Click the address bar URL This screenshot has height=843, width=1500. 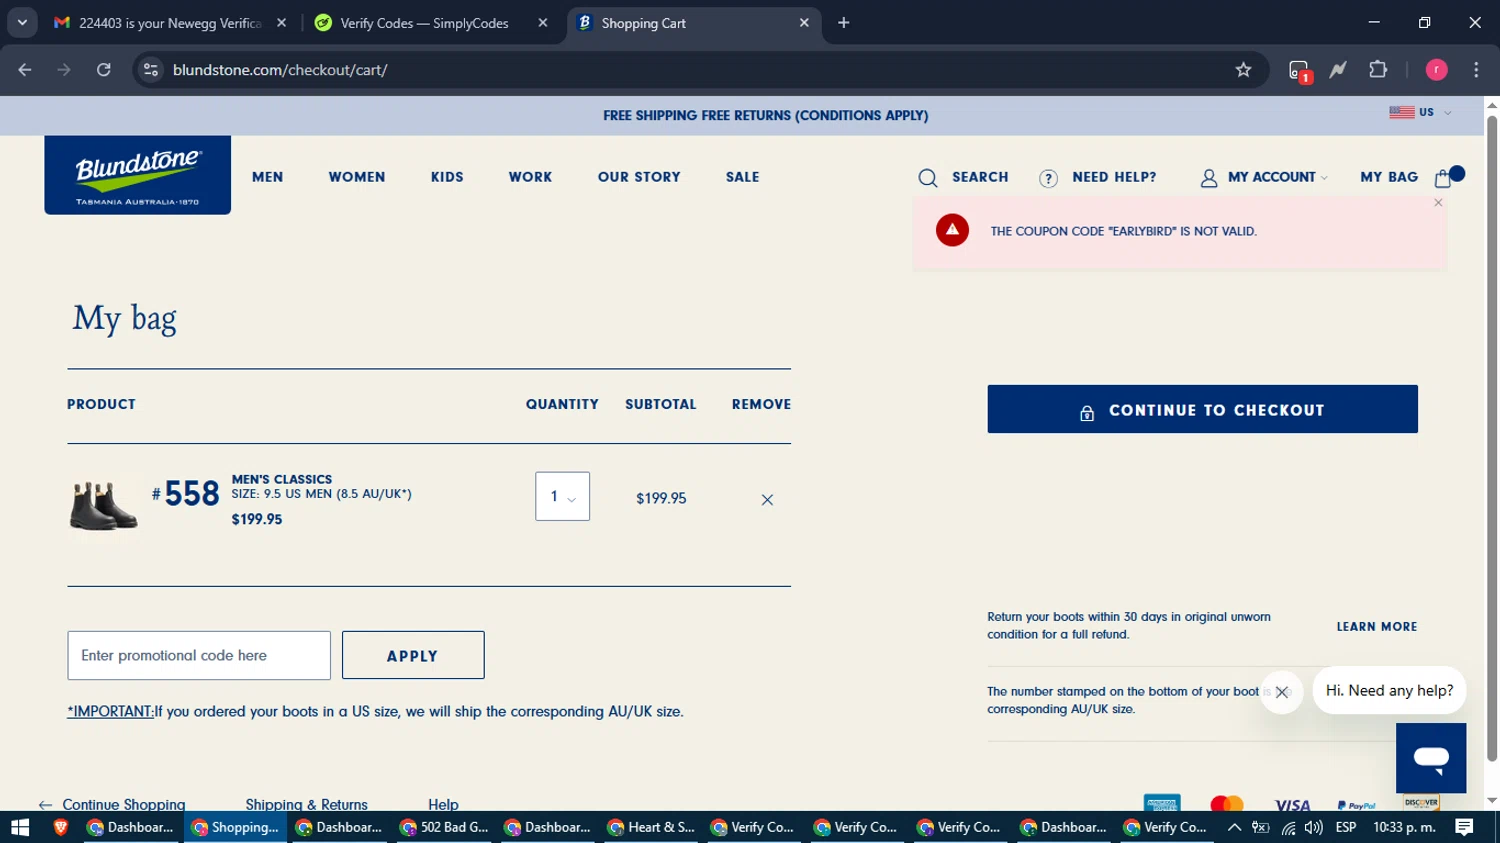(280, 70)
